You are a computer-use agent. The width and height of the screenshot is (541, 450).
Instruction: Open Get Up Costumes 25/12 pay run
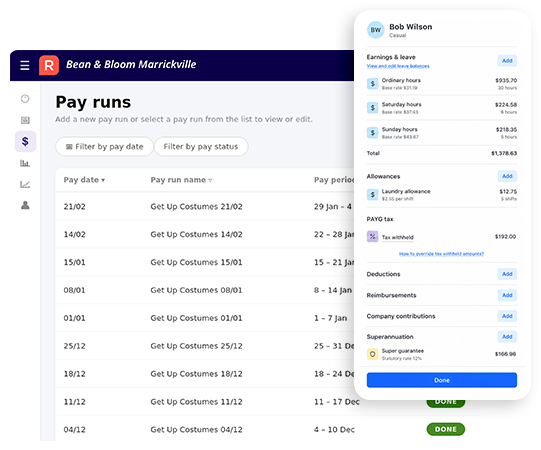196,346
